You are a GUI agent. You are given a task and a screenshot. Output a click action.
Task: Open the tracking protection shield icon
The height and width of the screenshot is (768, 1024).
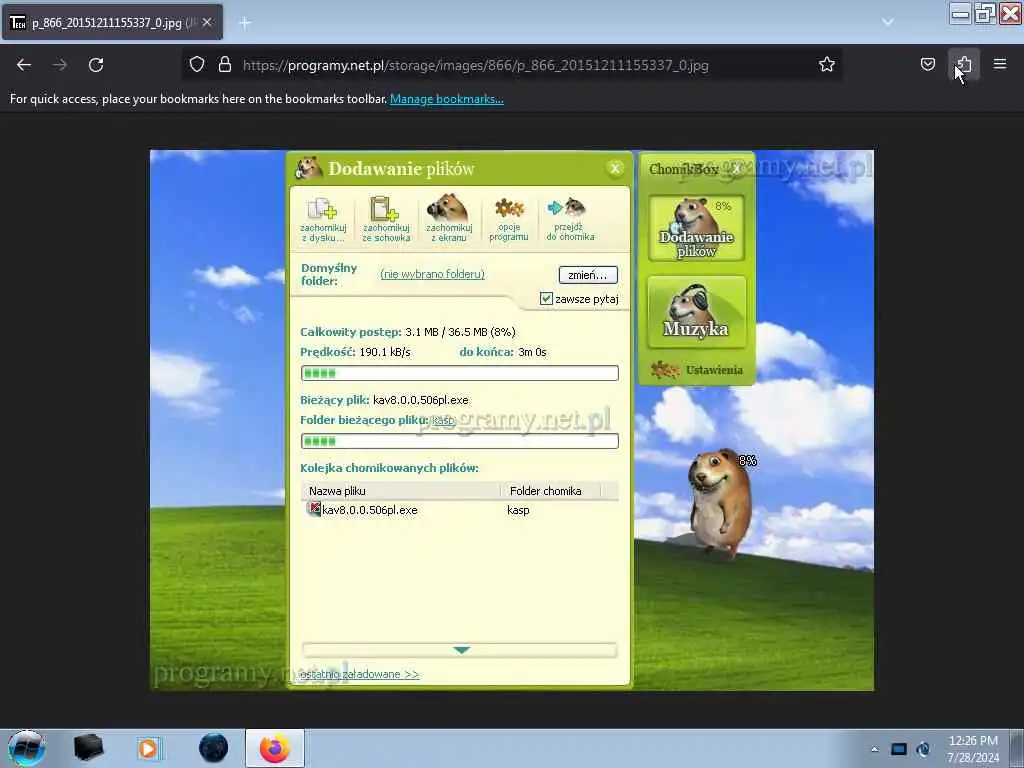click(197, 65)
